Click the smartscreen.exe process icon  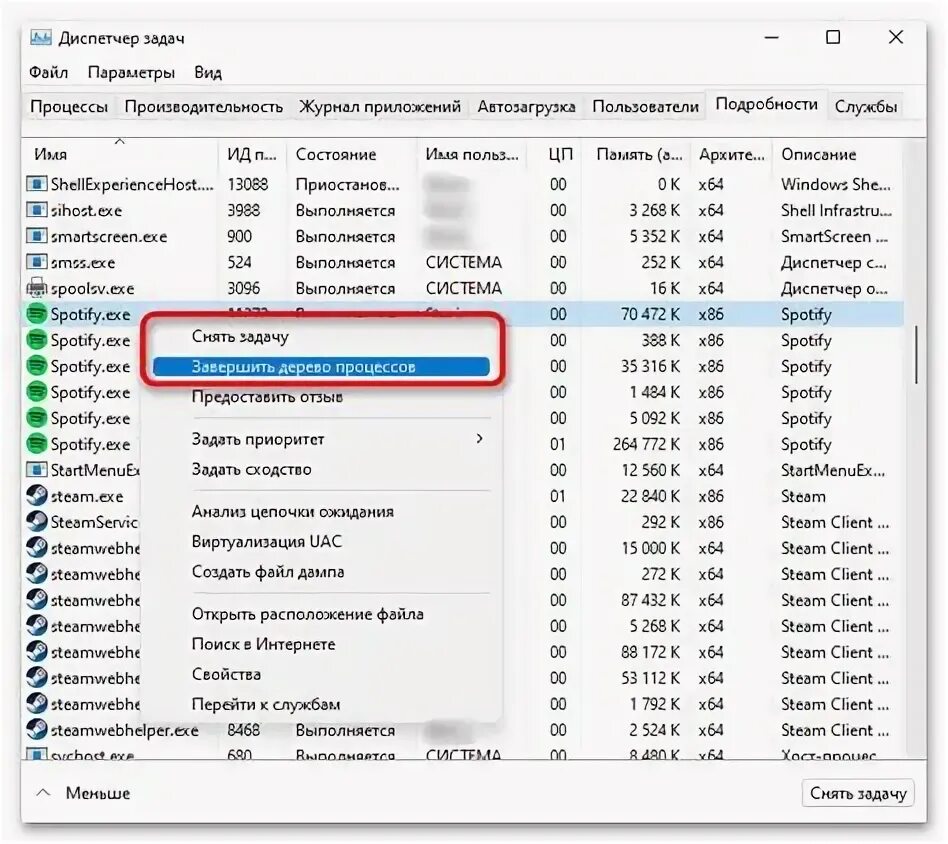pyautogui.click(x=36, y=236)
